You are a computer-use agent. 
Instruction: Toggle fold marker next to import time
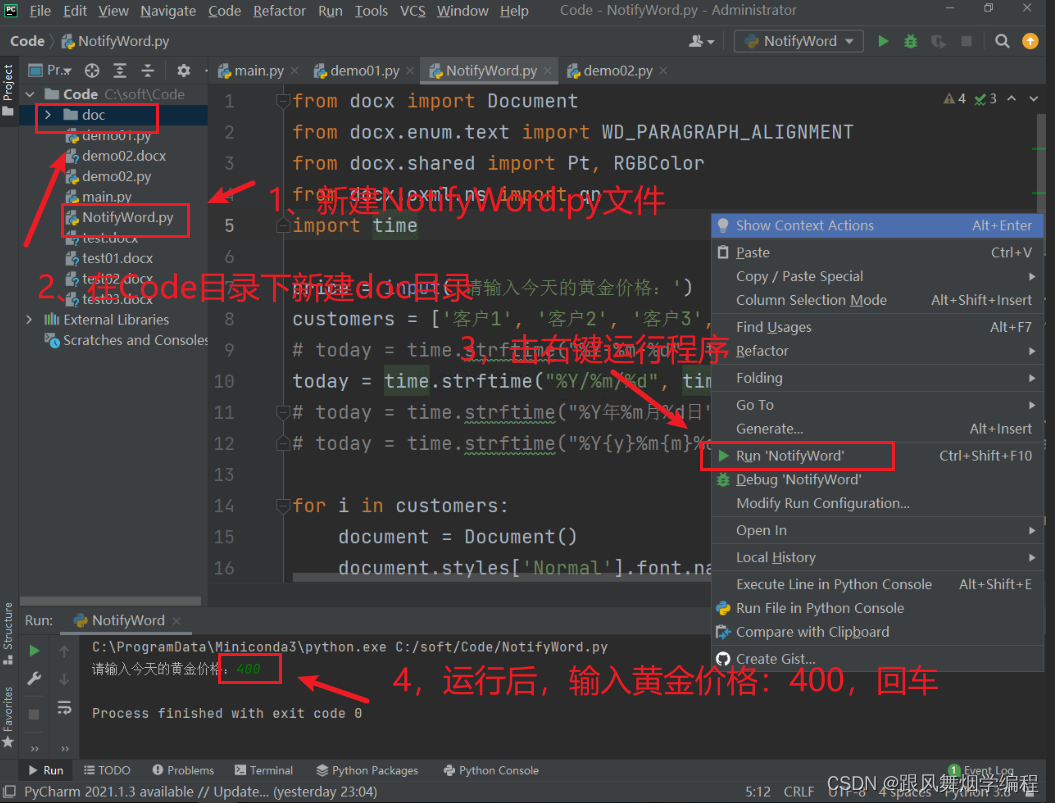[x=283, y=225]
